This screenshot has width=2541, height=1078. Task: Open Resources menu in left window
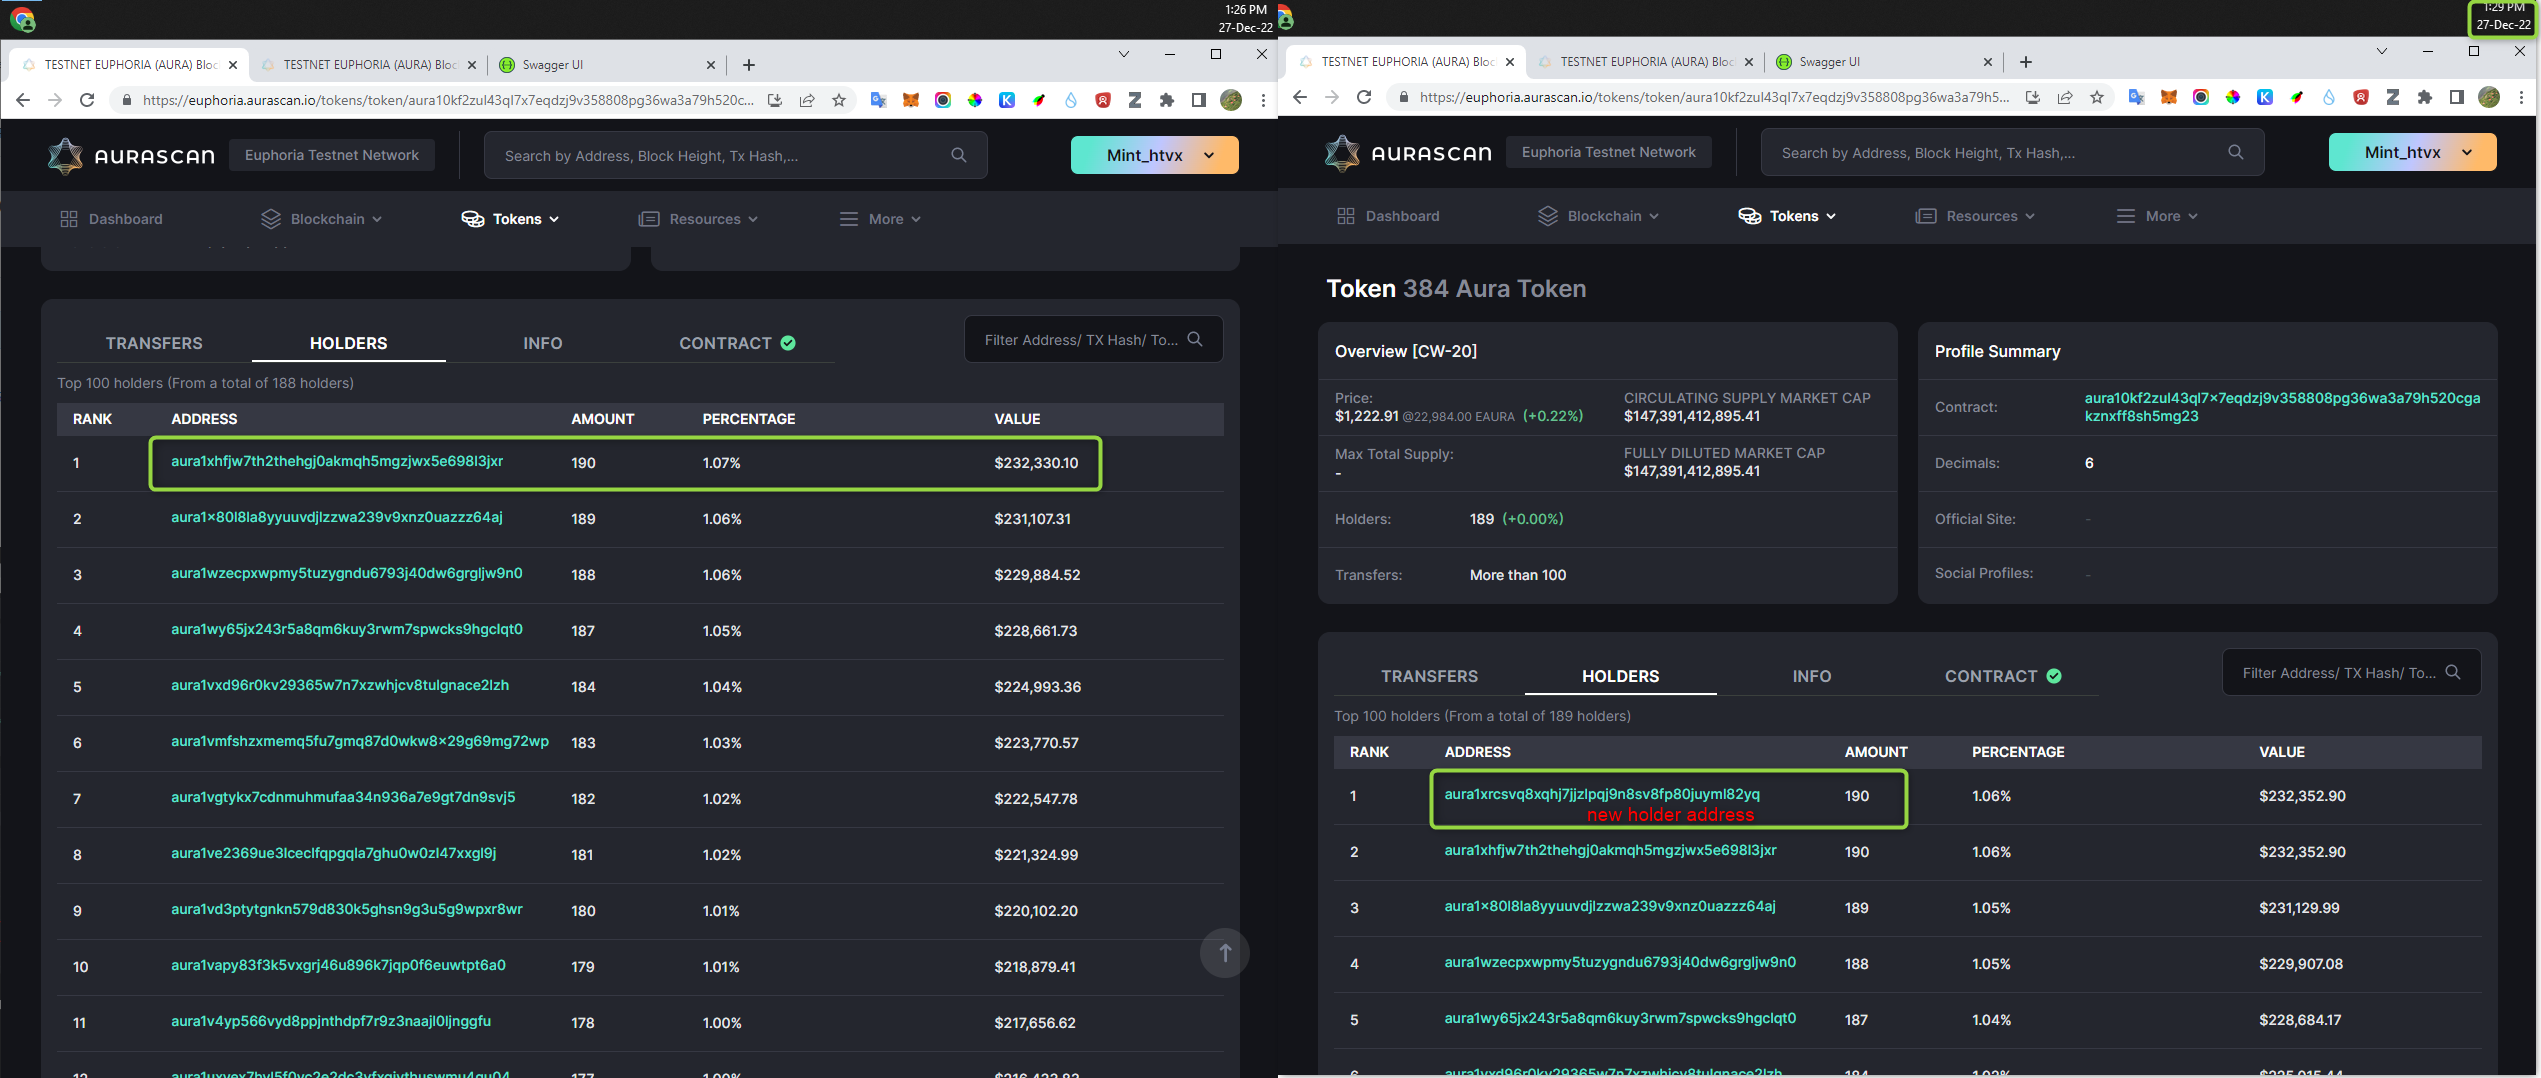pos(699,219)
